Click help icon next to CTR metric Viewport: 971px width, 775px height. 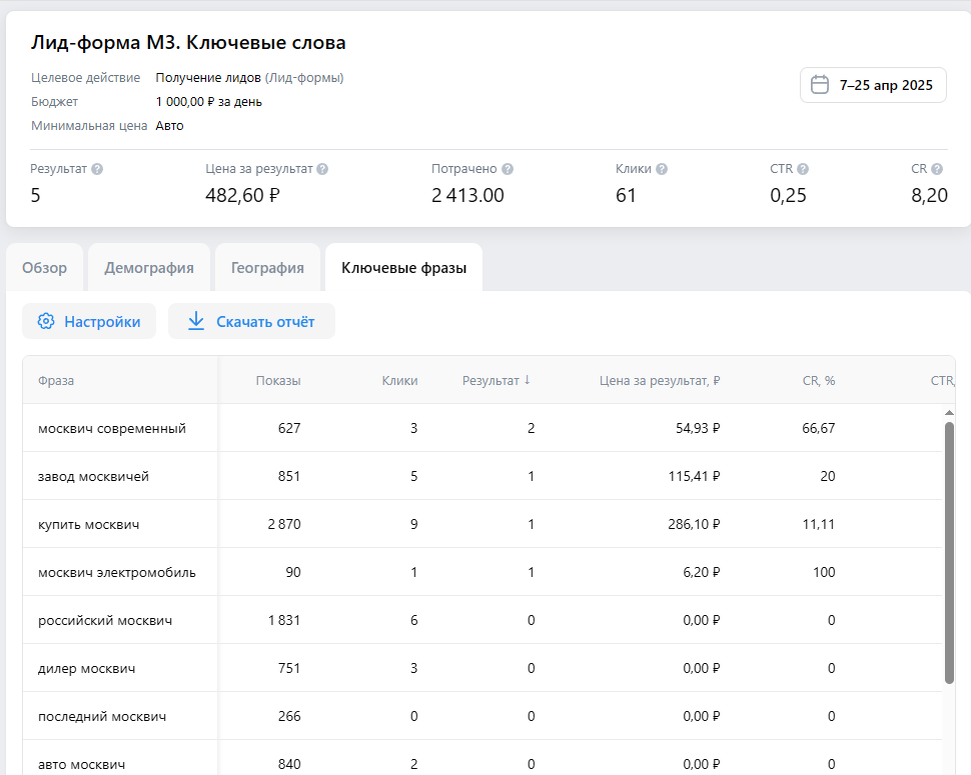coord(803,169)
